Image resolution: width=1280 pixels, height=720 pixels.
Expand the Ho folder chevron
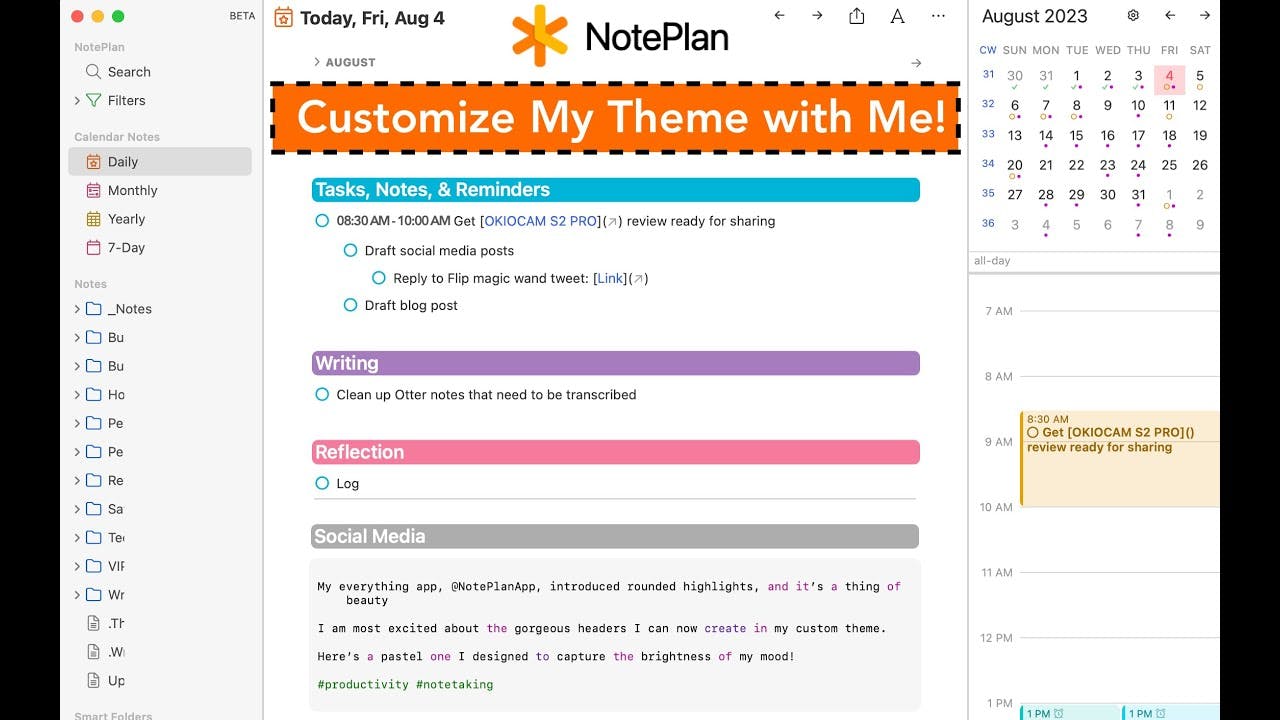[x=77, y=395]
